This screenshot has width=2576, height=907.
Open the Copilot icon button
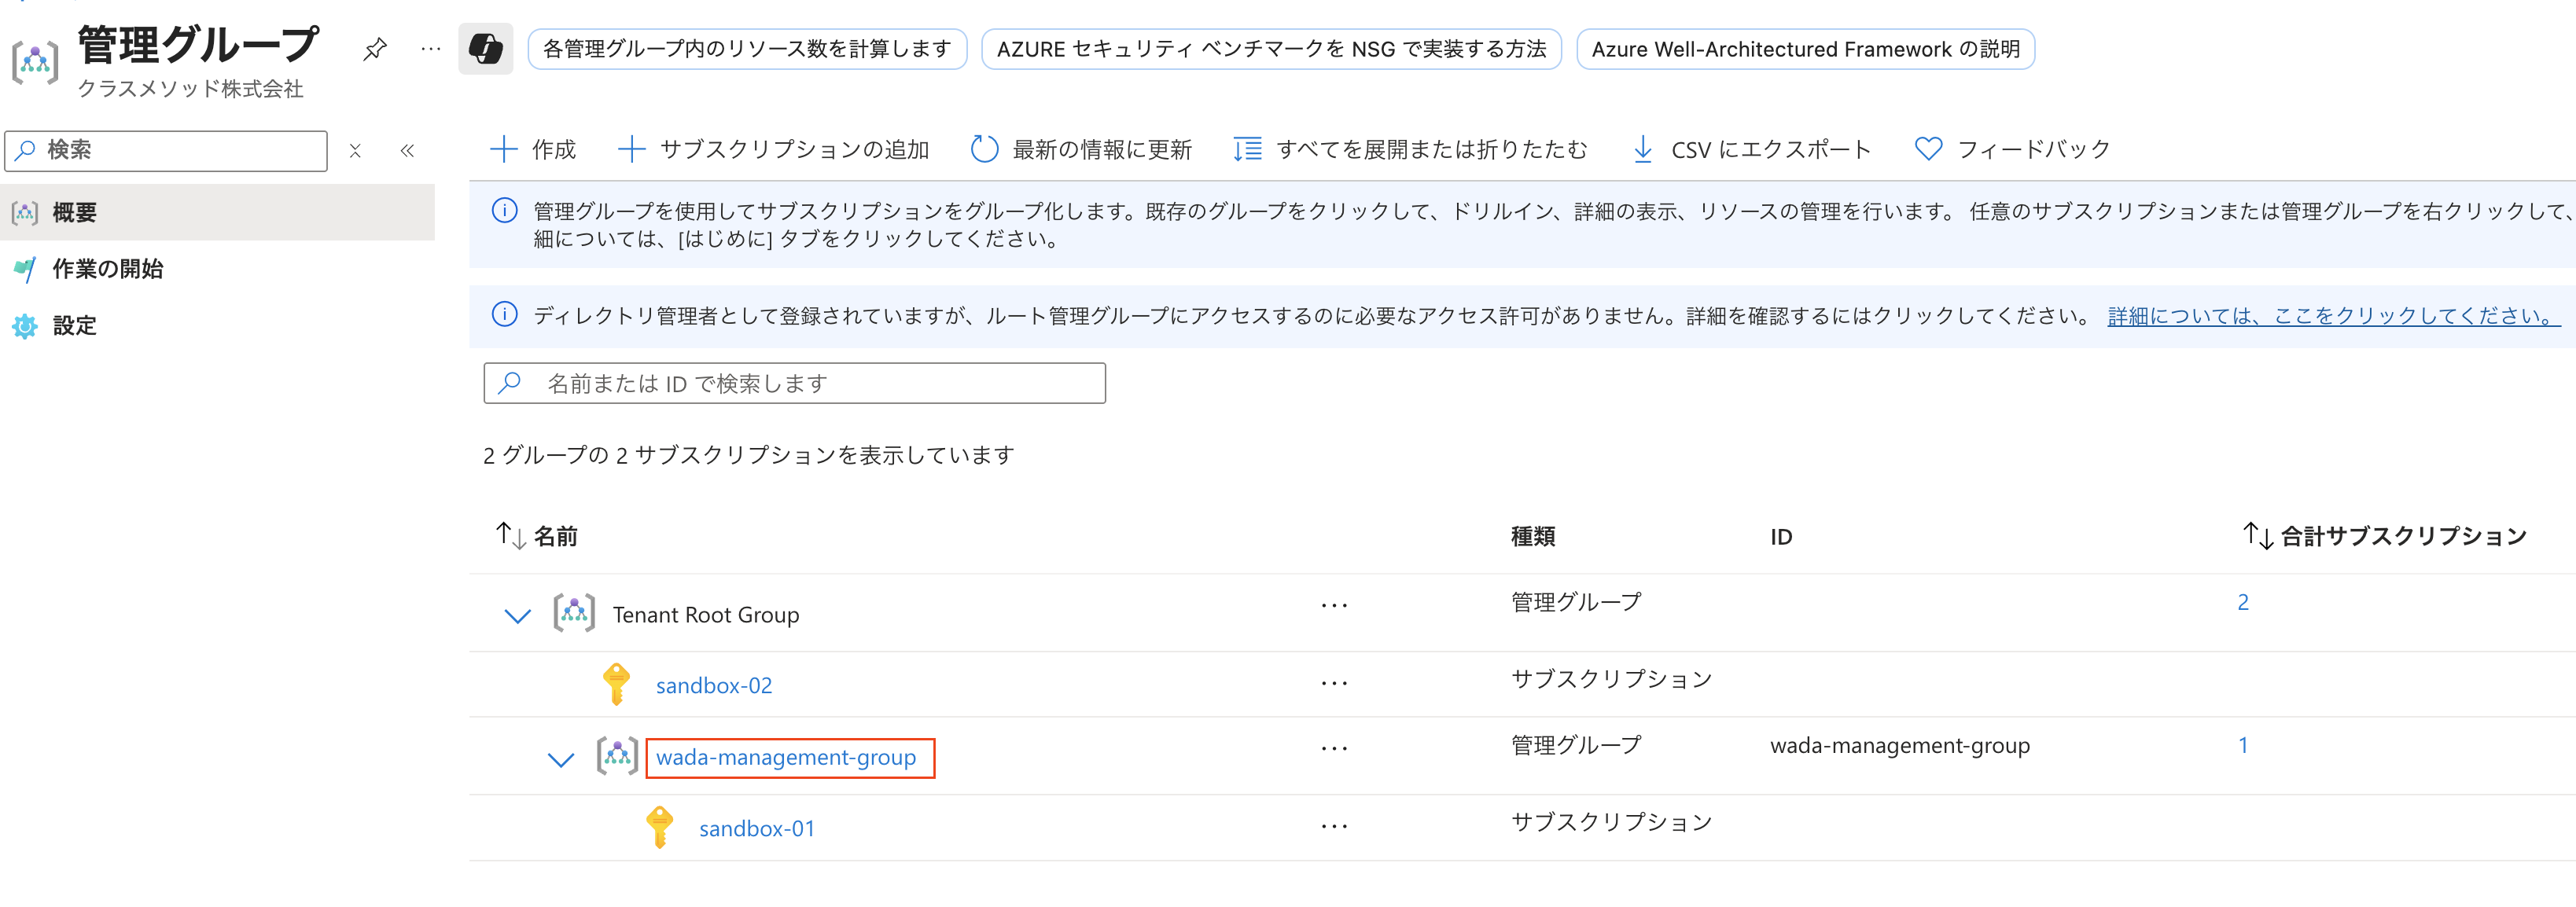[486, 48]
